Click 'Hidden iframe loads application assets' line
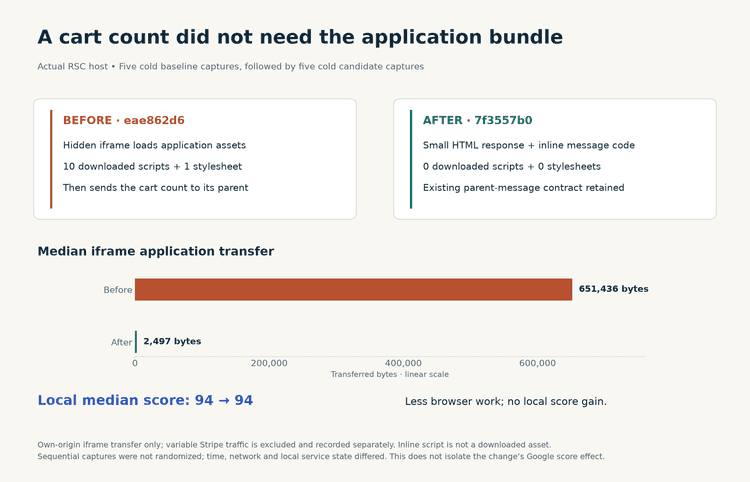 154,145
